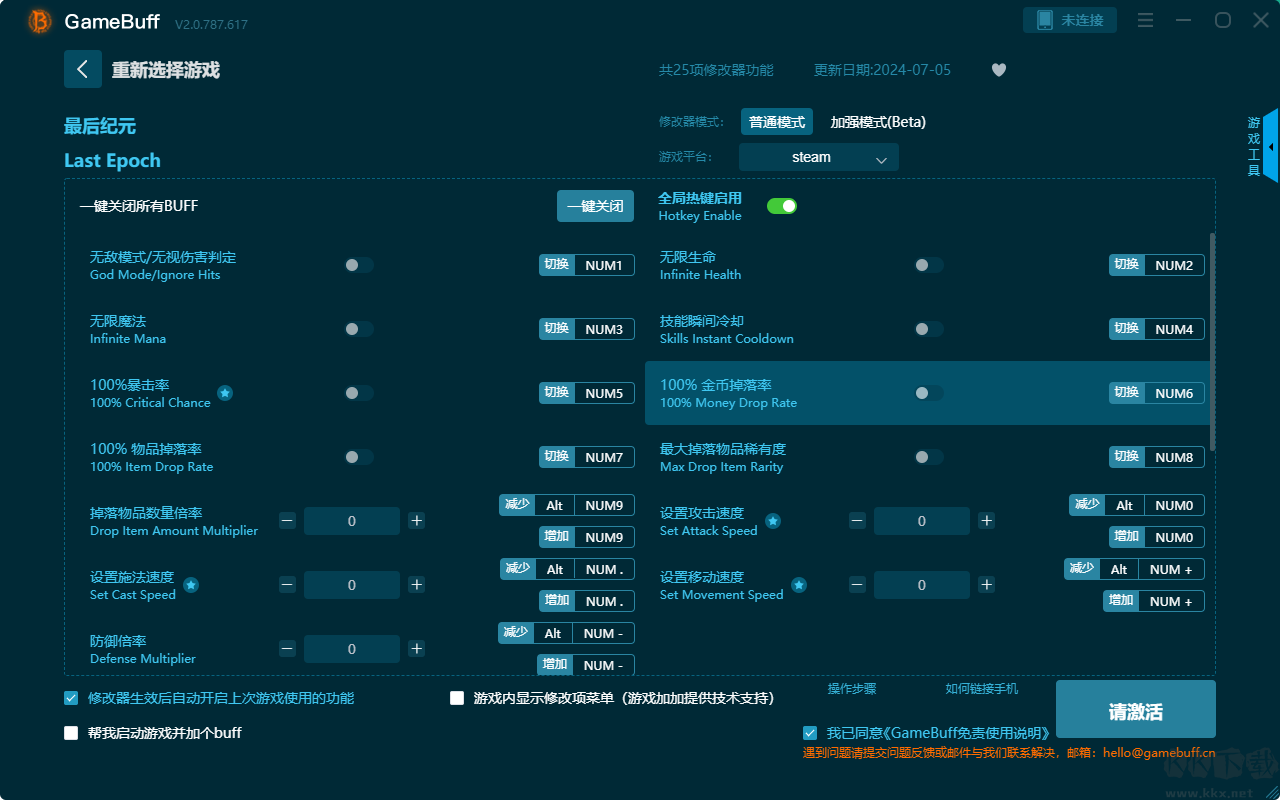
Task: Switch on Skills Instant Cooldown
Action: (929, 329)
